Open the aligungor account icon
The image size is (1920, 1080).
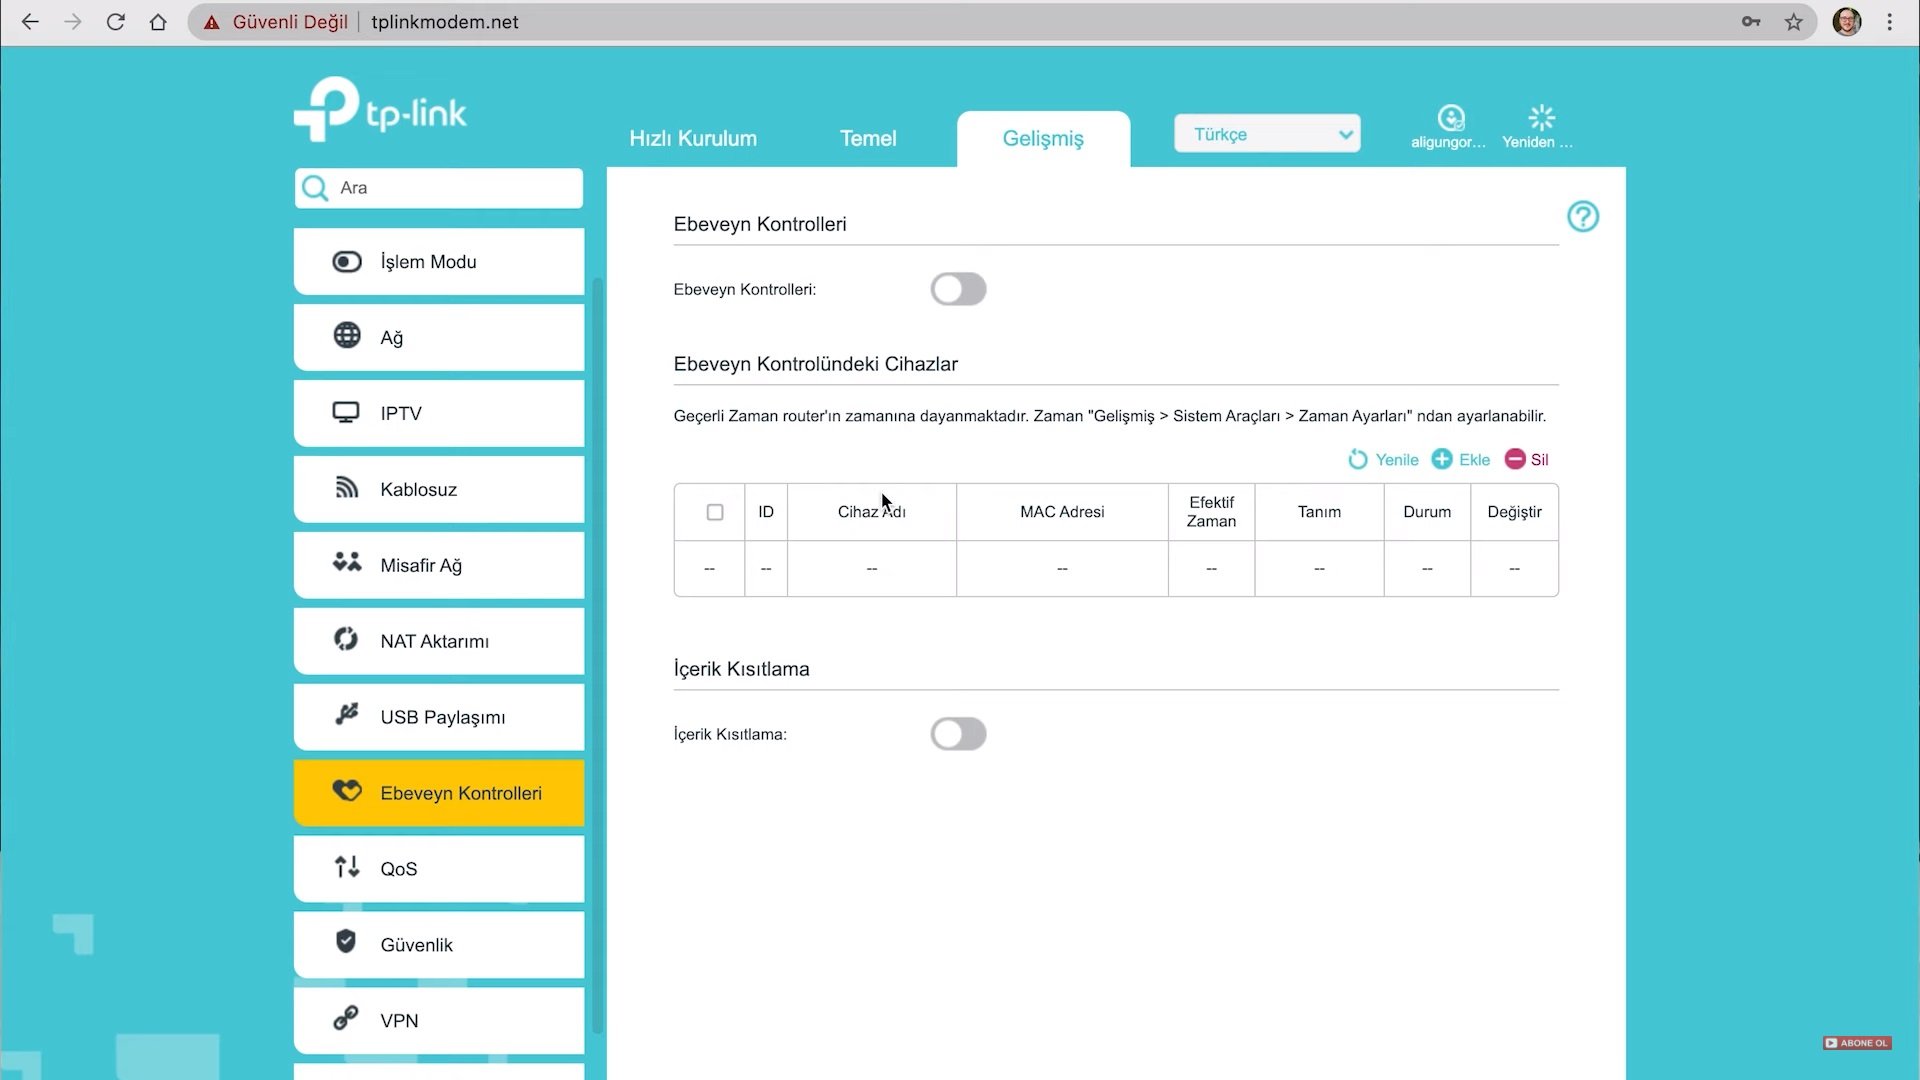(1450, 118)
